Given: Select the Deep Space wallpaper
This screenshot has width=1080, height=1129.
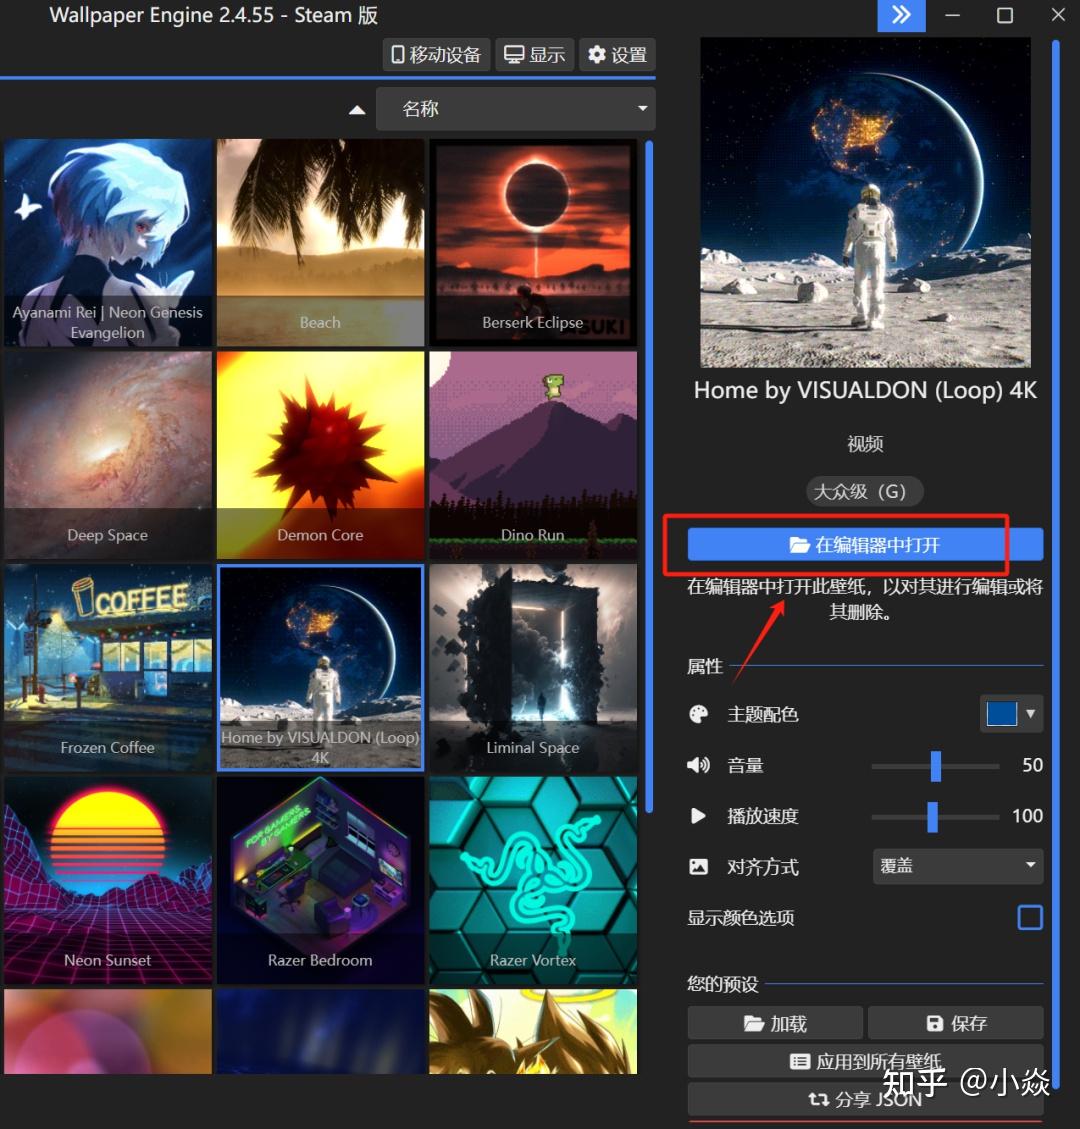Looking at the screenshot, I should click(x=107, y=455).
